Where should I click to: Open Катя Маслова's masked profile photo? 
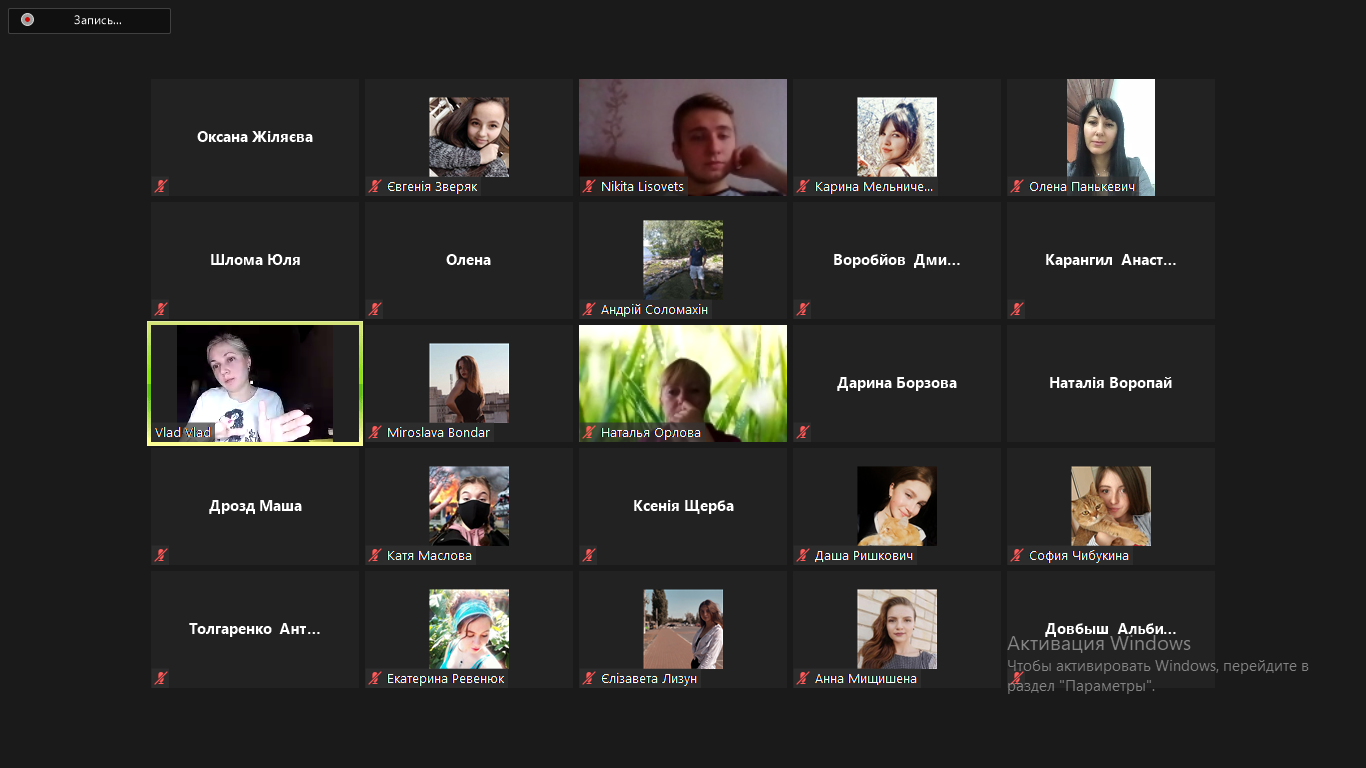[469, 506]
